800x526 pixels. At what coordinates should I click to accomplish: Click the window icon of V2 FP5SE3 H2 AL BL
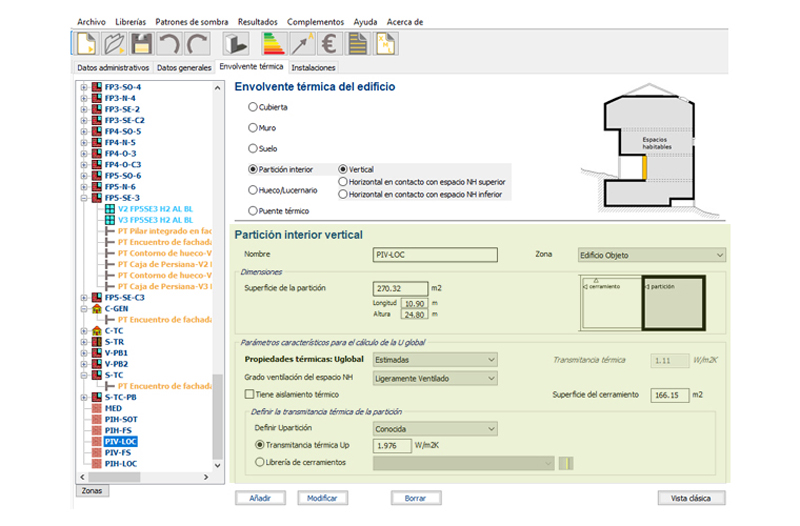click(x=110, y=209)
